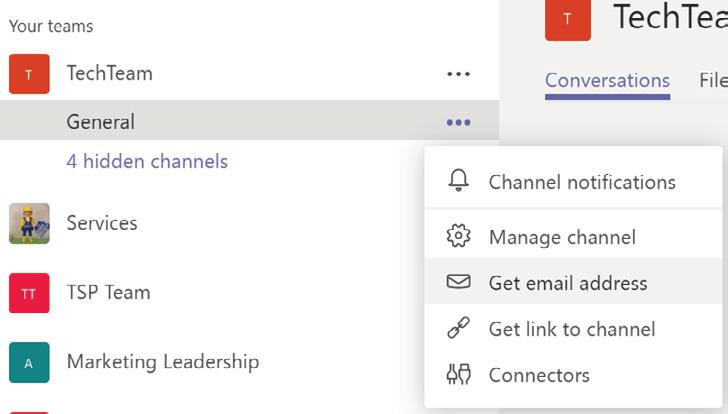
Task: Choose Channel notifications from the menu
Action: pos(573,181)
